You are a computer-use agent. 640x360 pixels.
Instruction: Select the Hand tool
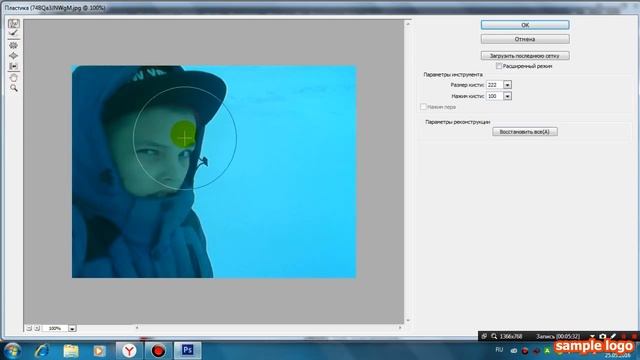(13, 78)
